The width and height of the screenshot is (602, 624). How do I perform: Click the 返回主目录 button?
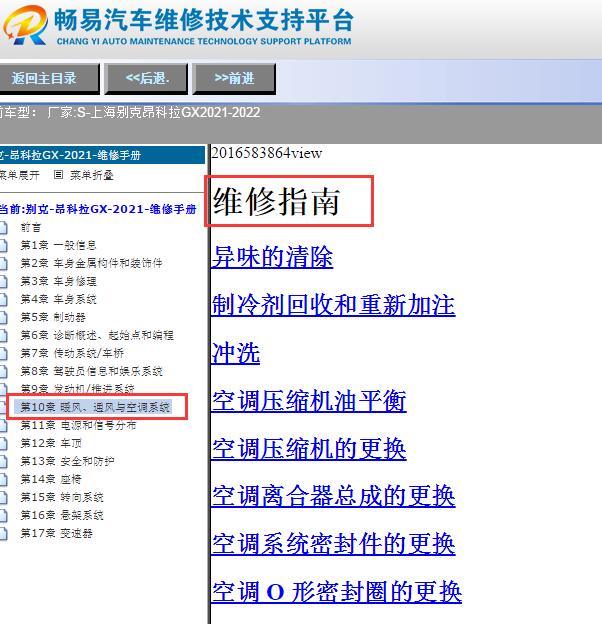tap(49, 78)
